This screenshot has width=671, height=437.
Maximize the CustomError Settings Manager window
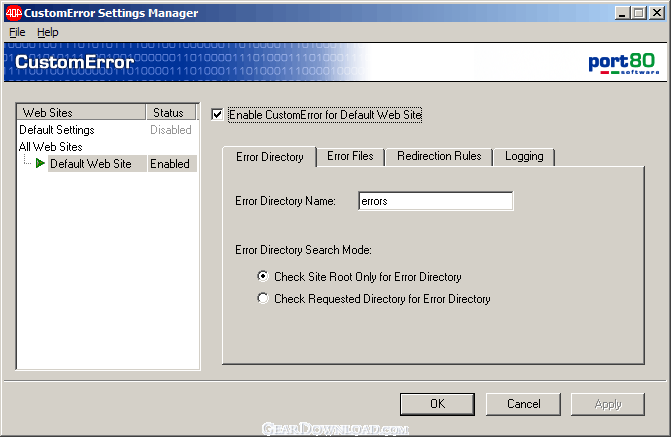[638, 13]
